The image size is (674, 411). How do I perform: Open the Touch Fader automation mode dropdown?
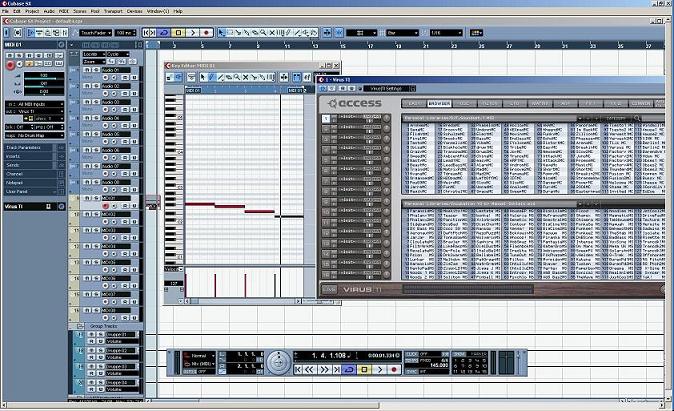96,33
